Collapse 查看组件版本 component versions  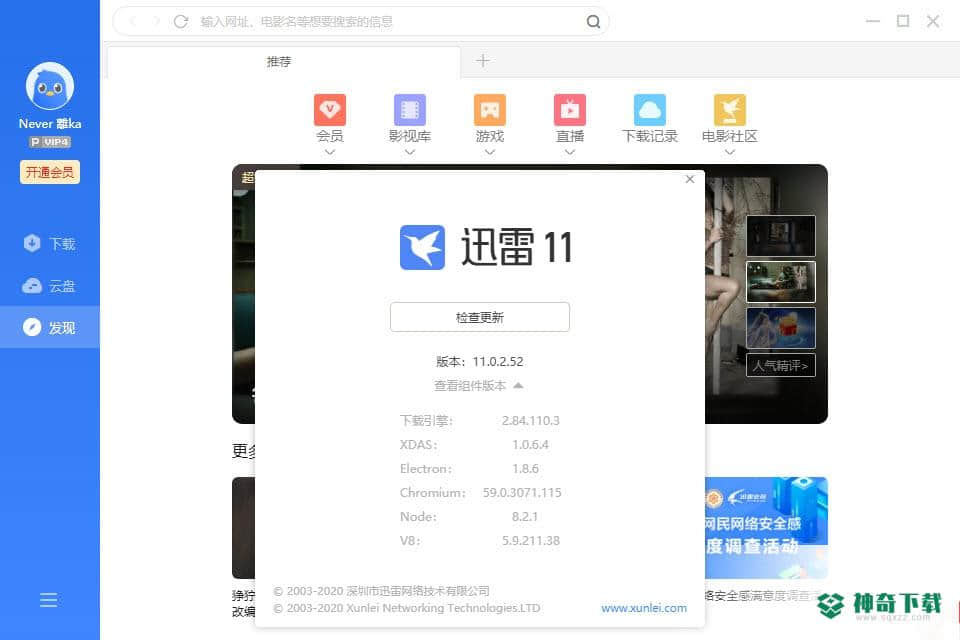coord(478,386)
